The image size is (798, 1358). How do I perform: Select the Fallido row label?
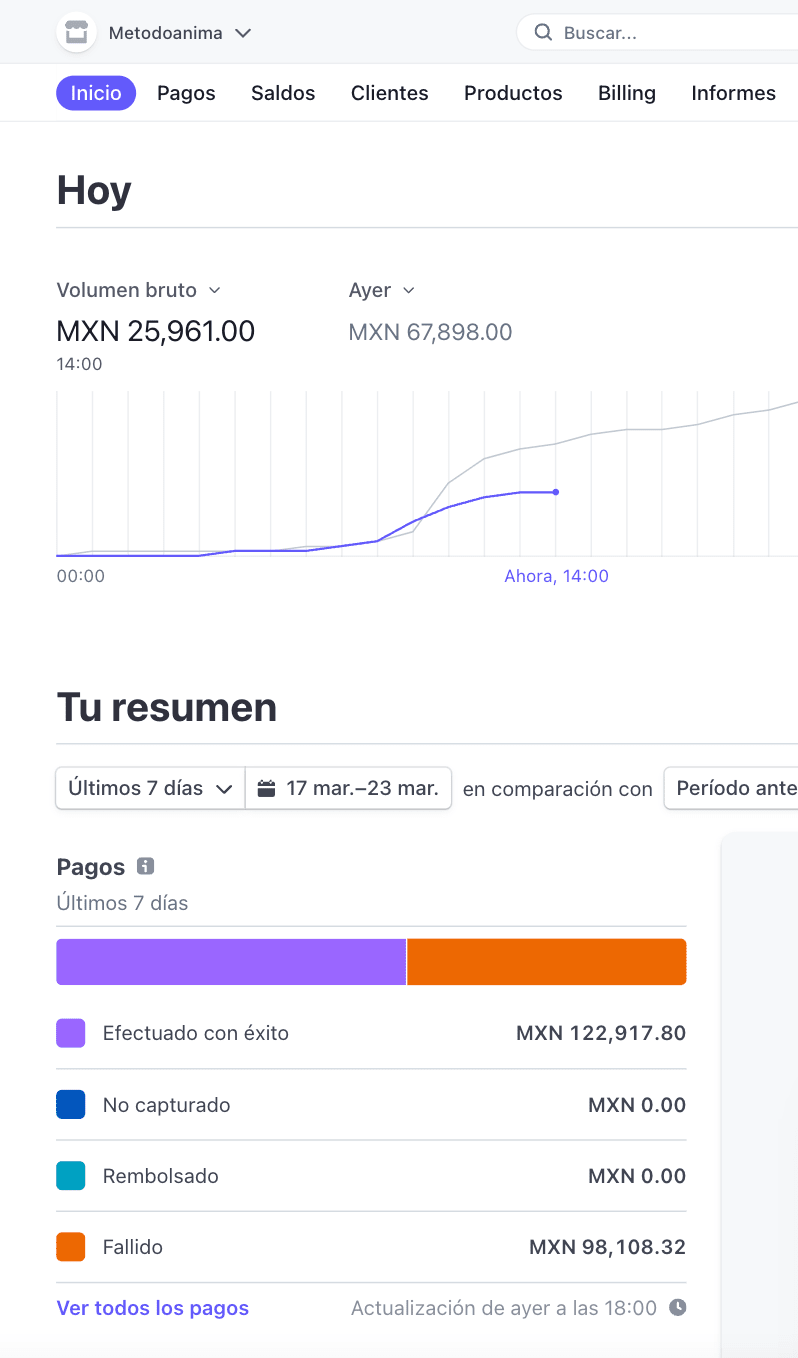(x=133, y=1247)
